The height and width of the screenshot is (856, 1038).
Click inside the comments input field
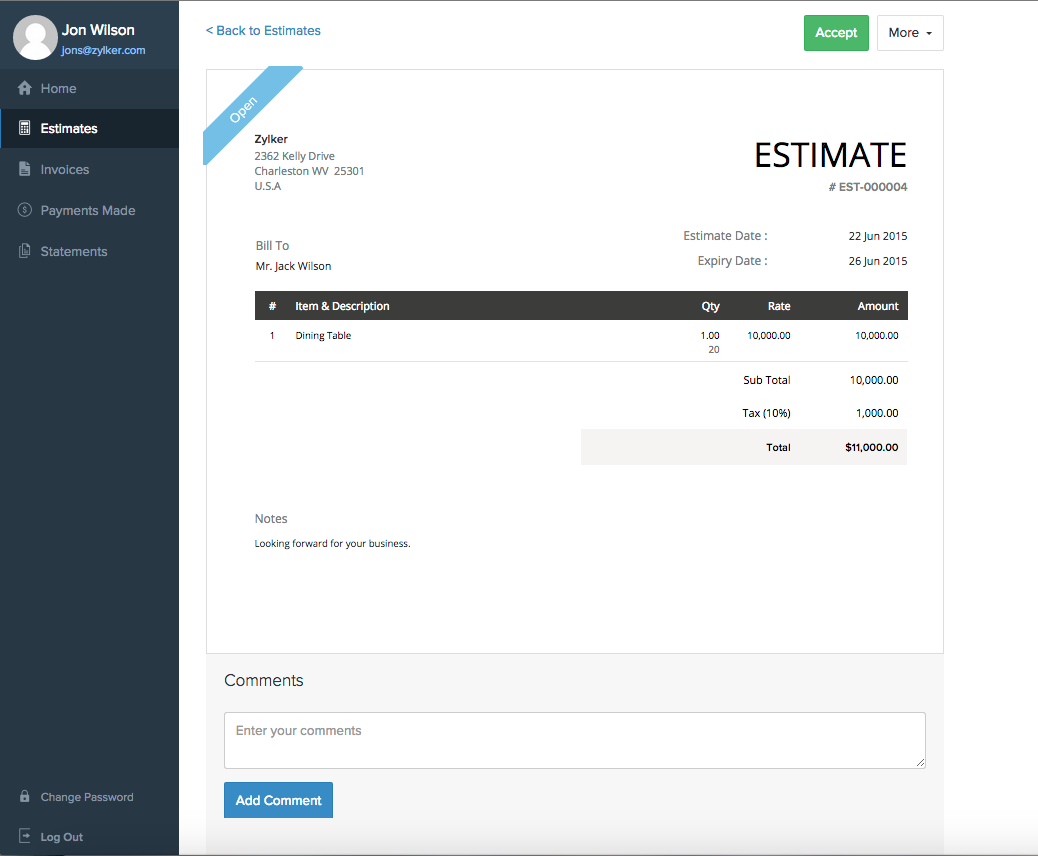pos(574,740)
